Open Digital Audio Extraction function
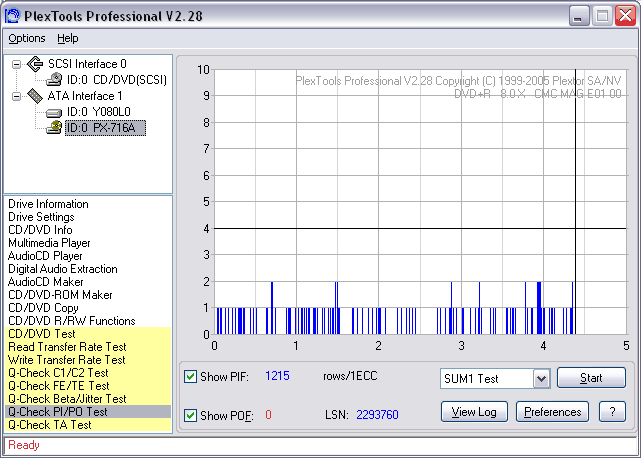641x458 pixels. click(63, 269)
